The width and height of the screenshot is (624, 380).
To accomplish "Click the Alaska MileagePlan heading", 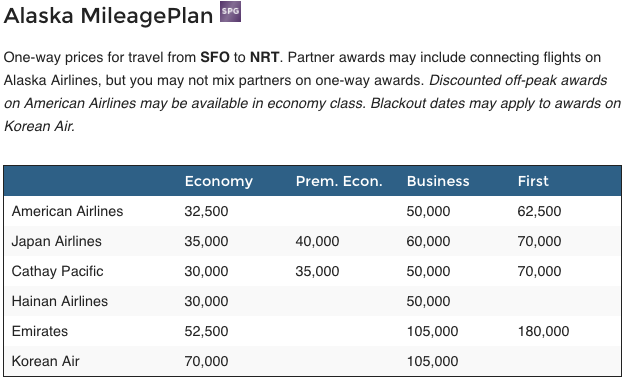I will [x=108, y=16].
